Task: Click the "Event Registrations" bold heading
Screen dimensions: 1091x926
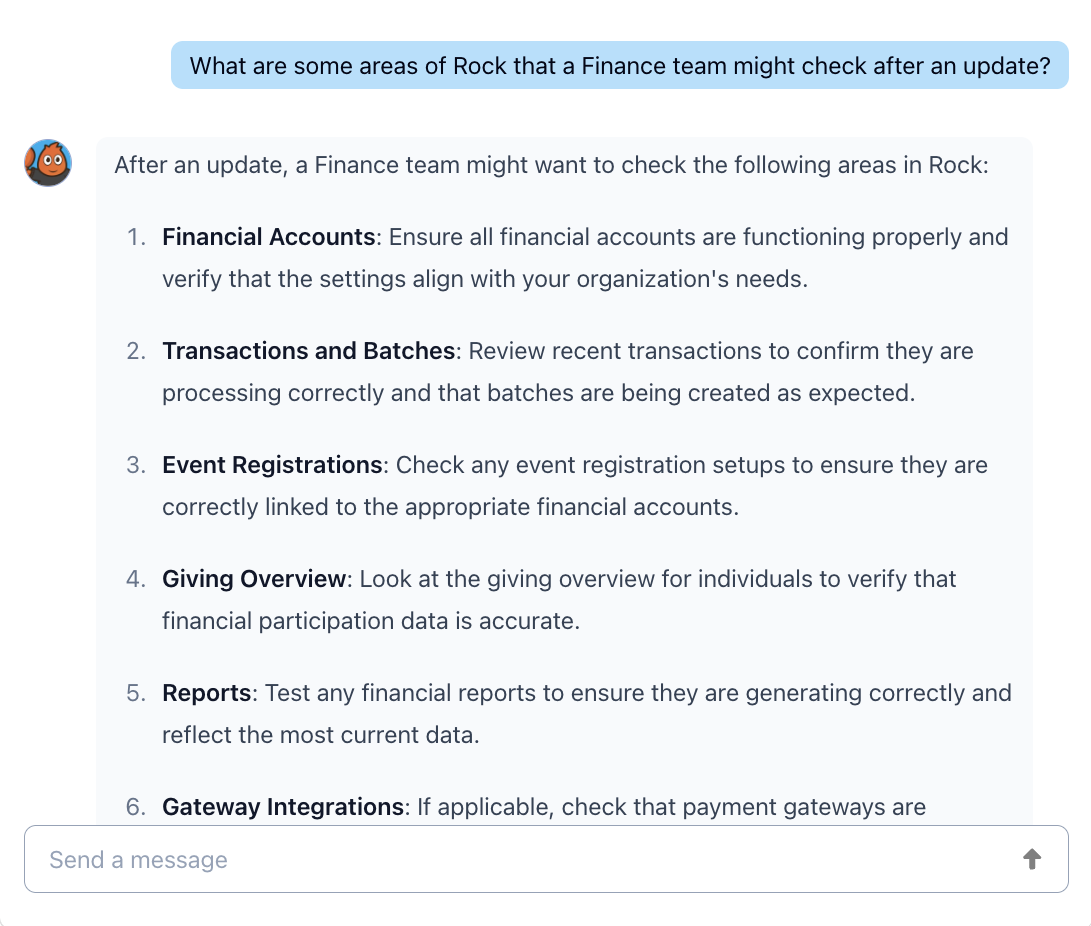Action: coord(272,465)
